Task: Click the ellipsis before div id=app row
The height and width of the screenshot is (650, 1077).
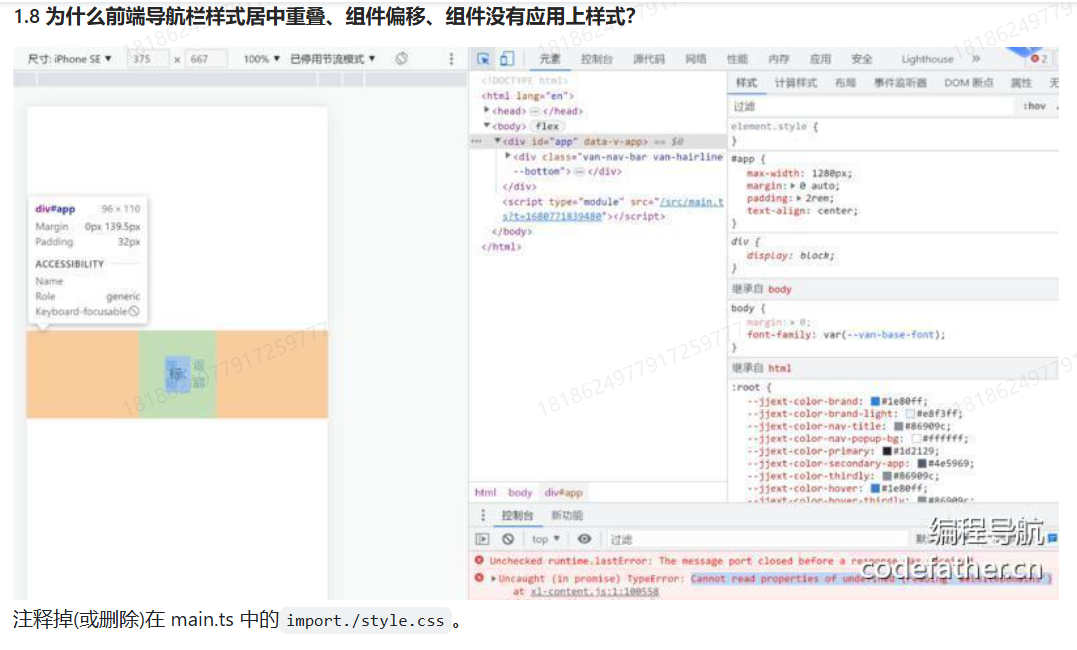Action: pyautogui.click(x=476, y=142)
